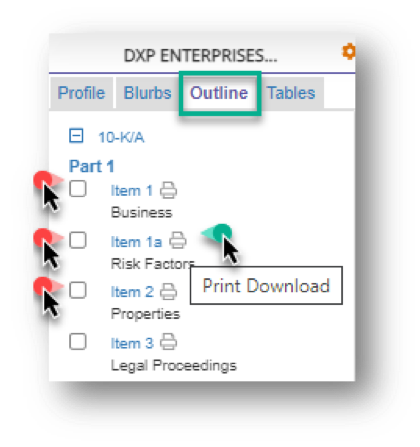Open the Item 3 link

[132, 343]
